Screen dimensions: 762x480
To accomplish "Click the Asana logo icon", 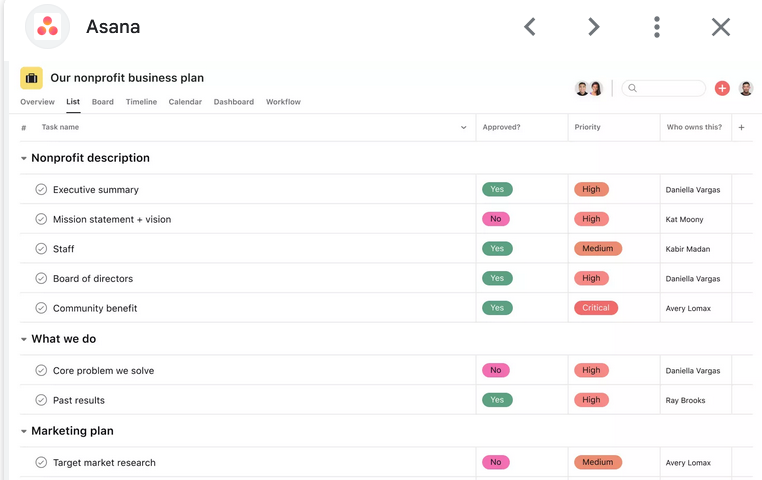I will click(x=47, y=27).
